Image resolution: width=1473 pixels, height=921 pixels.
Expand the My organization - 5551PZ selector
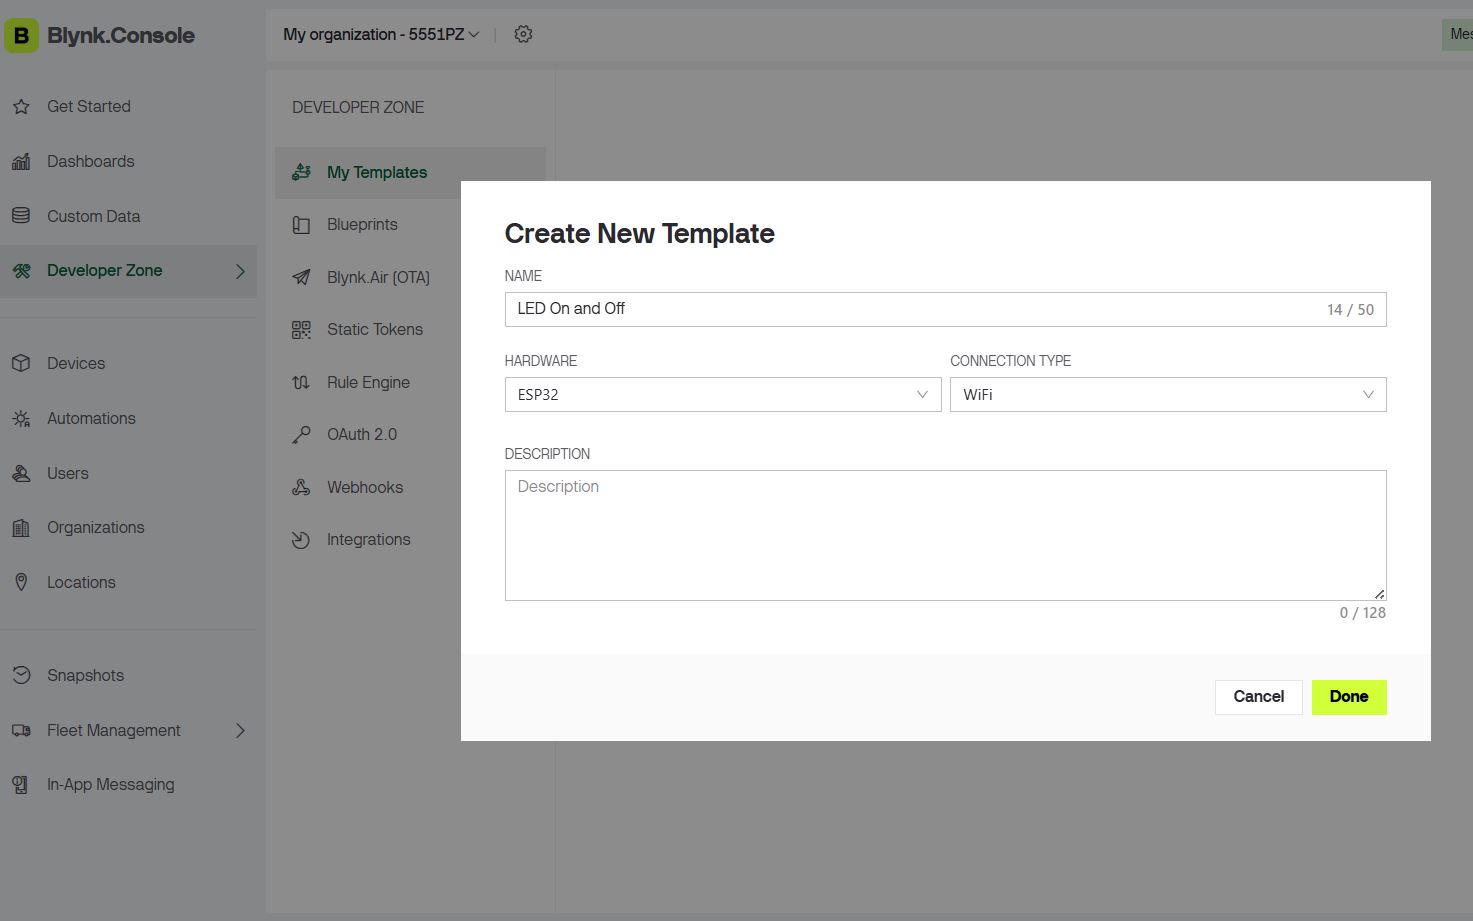[x=381, y=34]
